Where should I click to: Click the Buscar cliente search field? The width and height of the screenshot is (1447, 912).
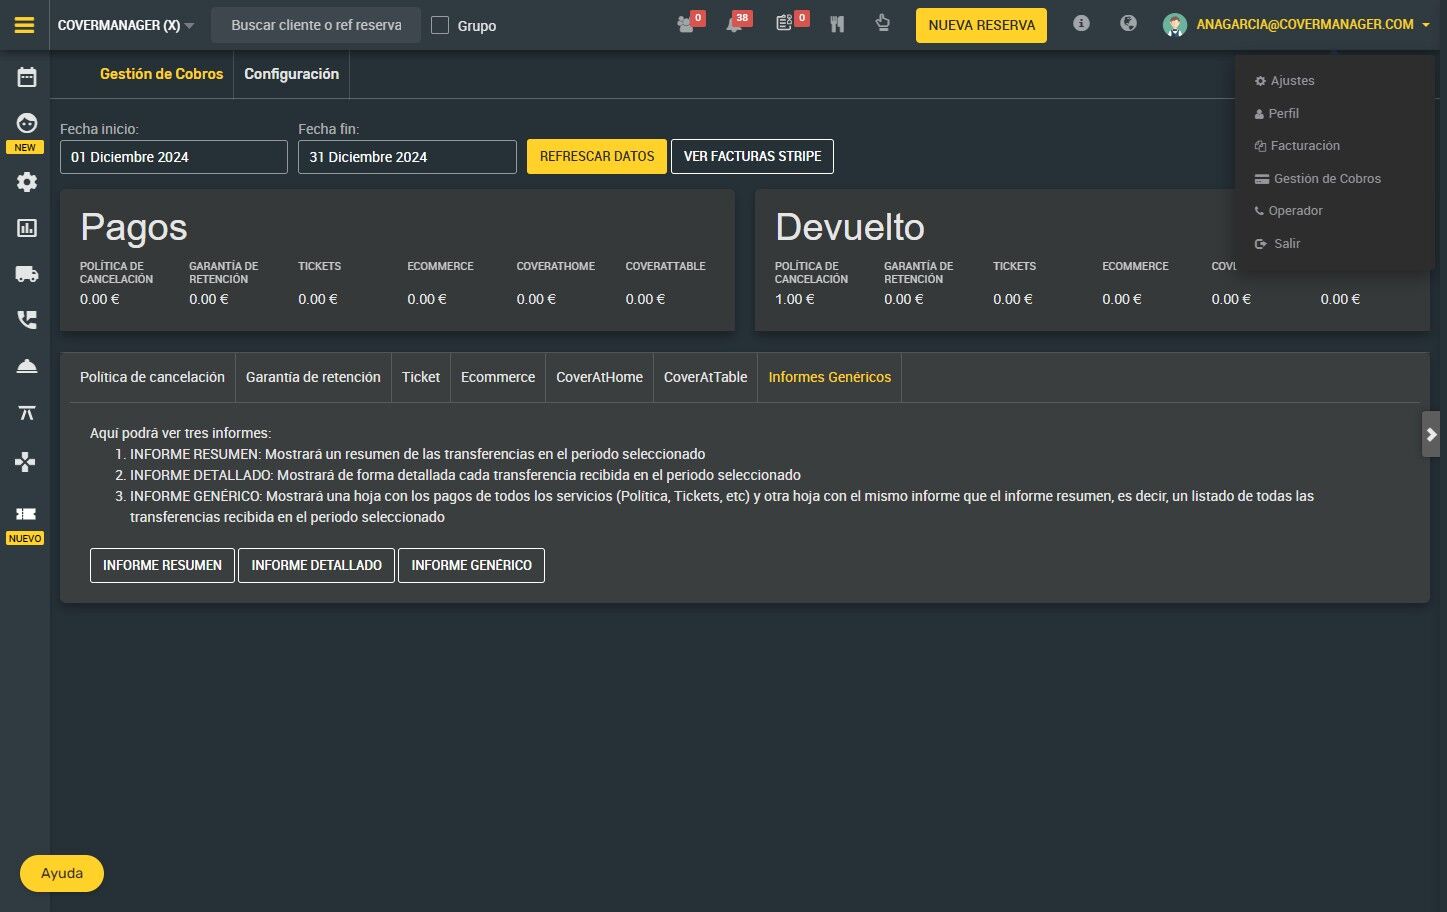click(316, 25)
